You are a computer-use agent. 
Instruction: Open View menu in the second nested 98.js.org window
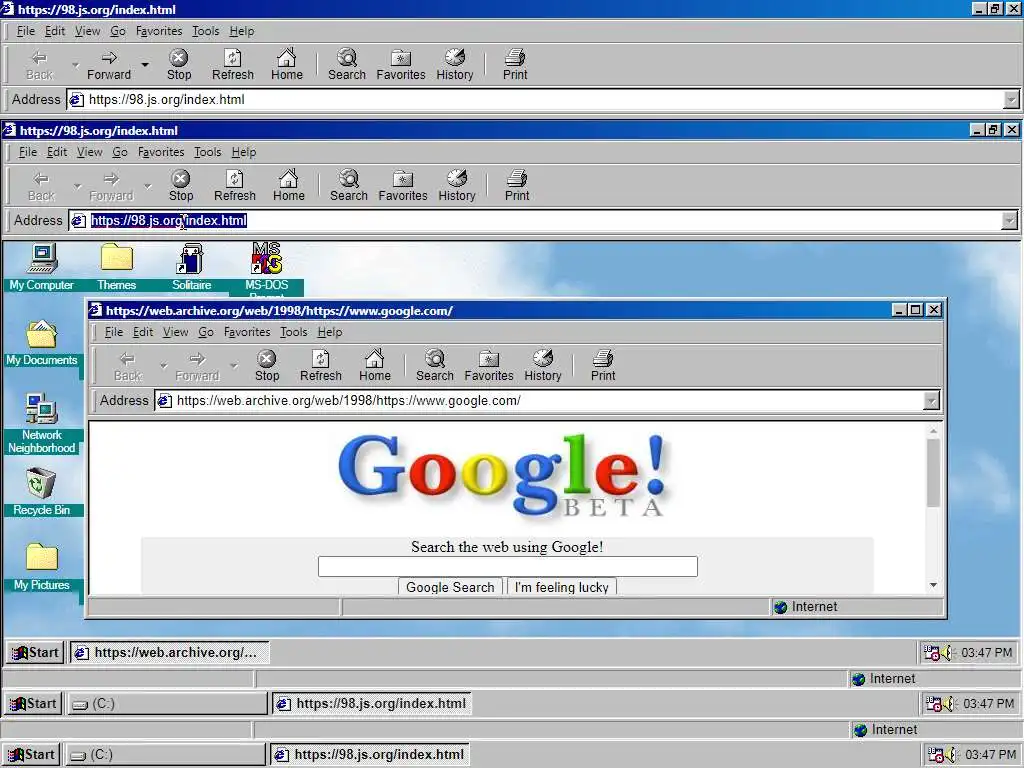click(89, 152)
